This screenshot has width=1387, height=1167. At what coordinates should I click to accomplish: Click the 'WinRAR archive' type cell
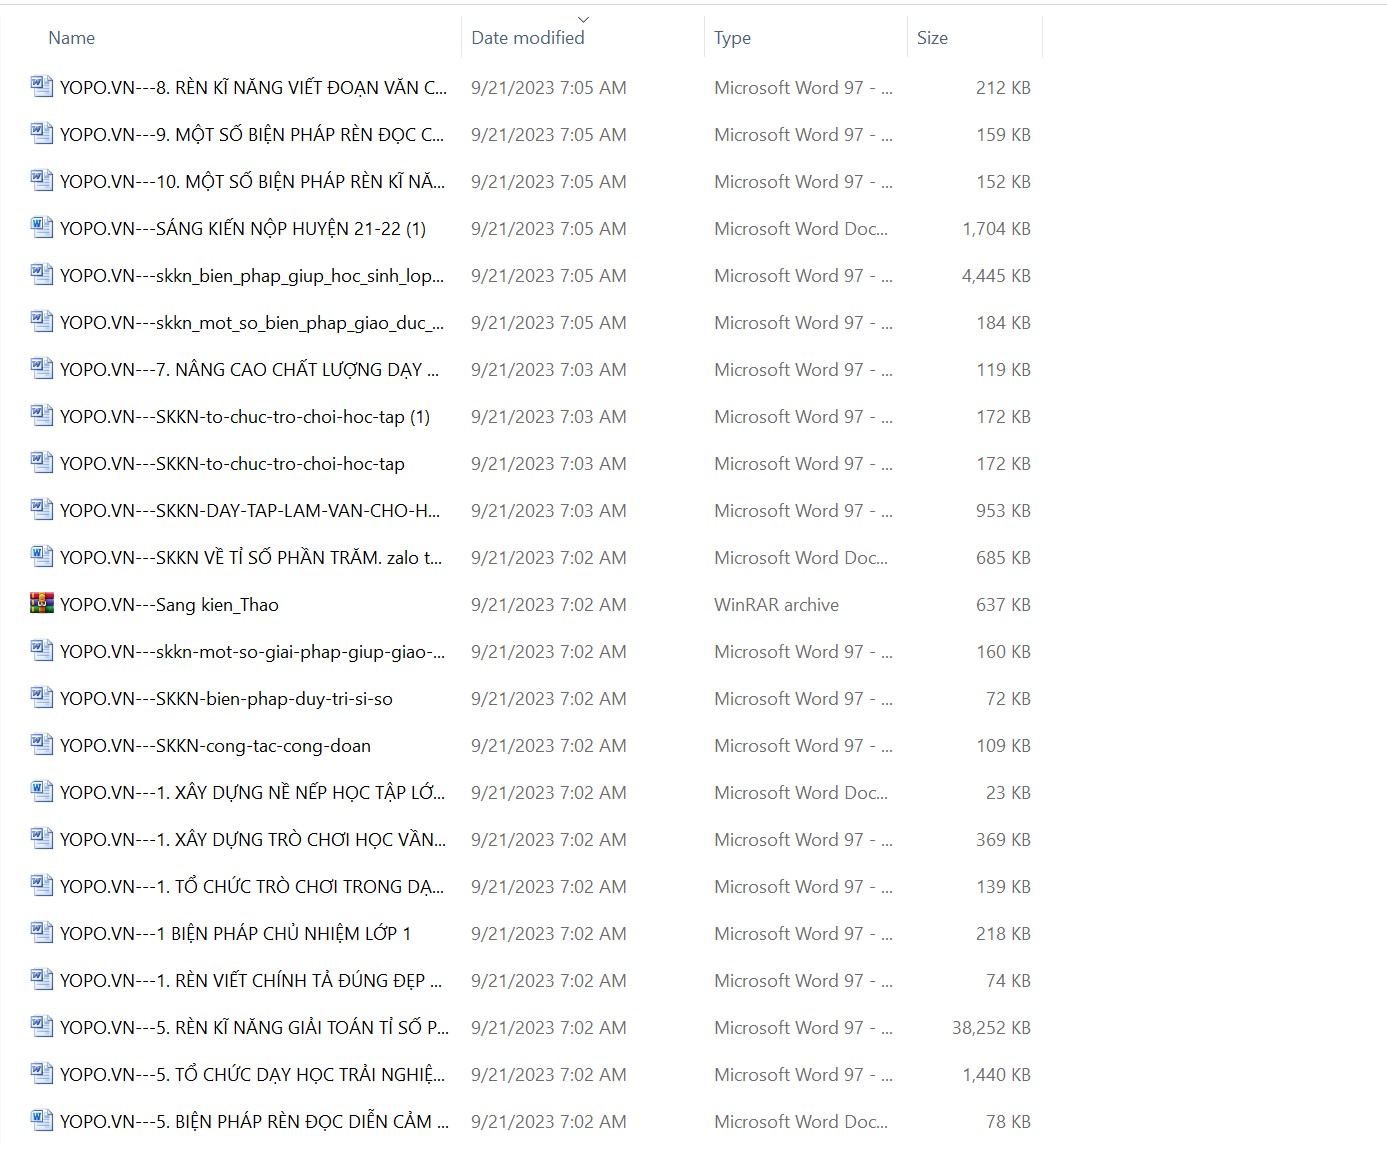[777, 605]
